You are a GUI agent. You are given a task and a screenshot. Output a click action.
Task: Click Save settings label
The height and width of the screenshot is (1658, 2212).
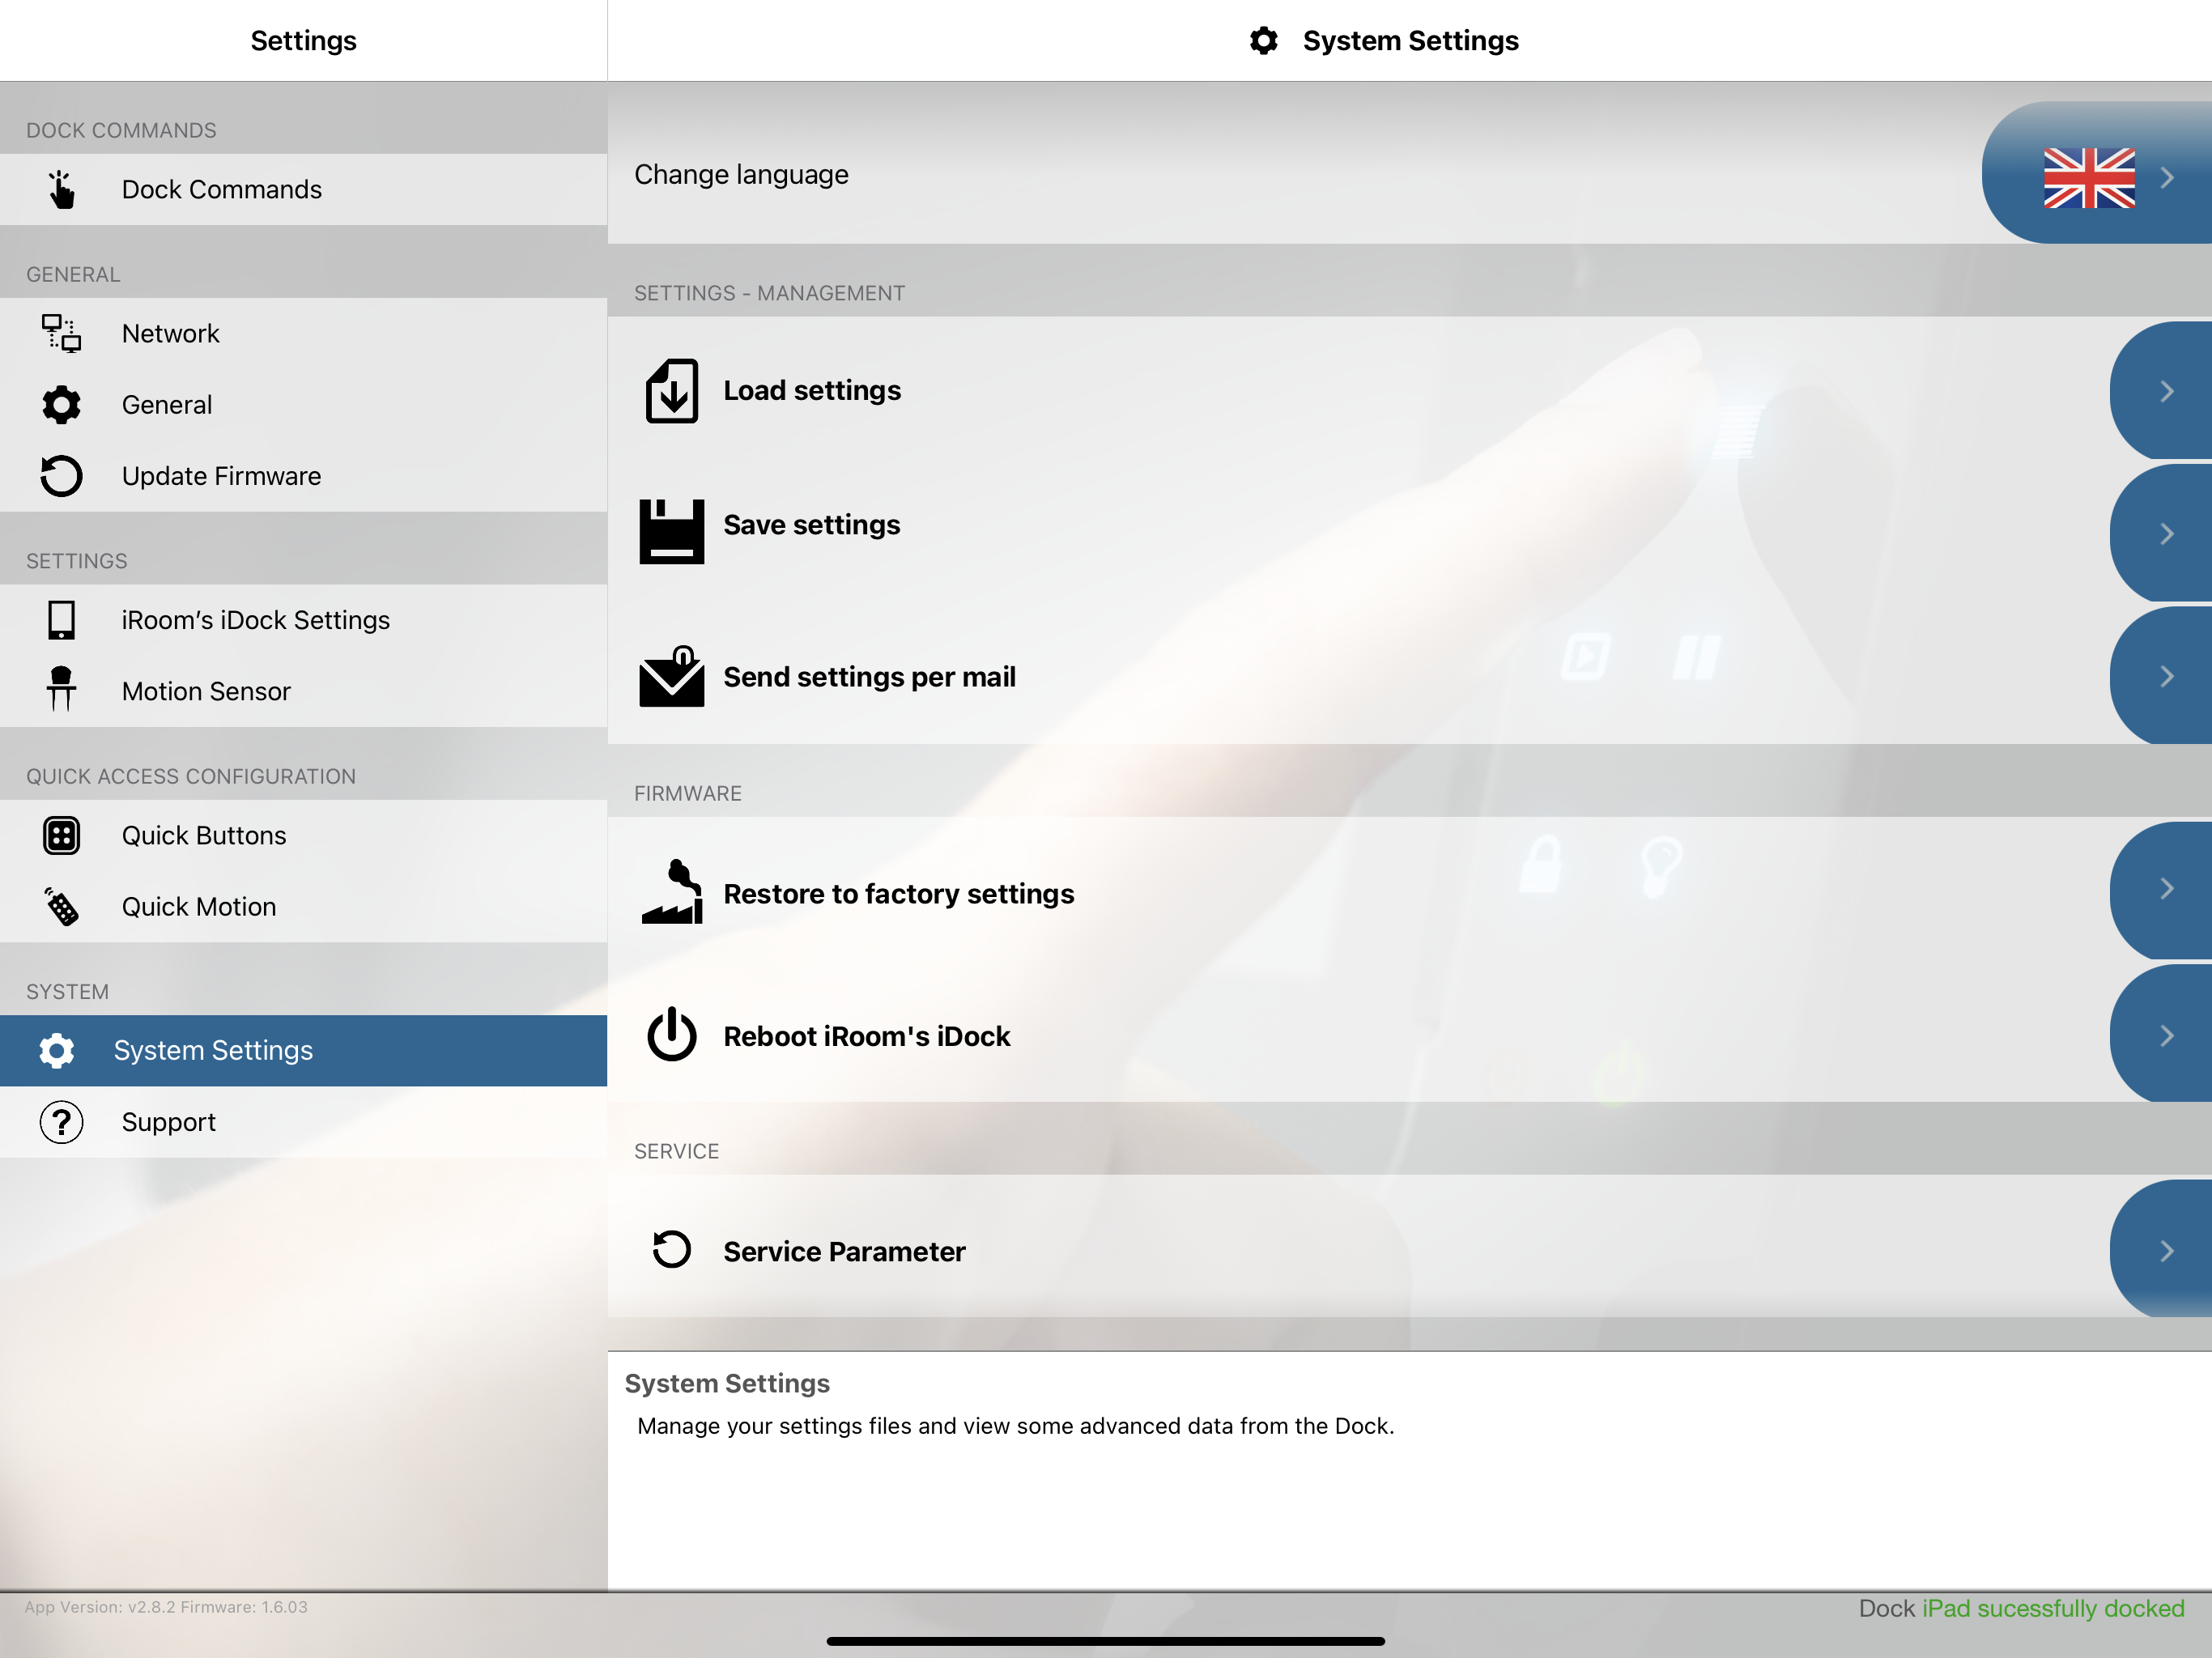(812, 525)
